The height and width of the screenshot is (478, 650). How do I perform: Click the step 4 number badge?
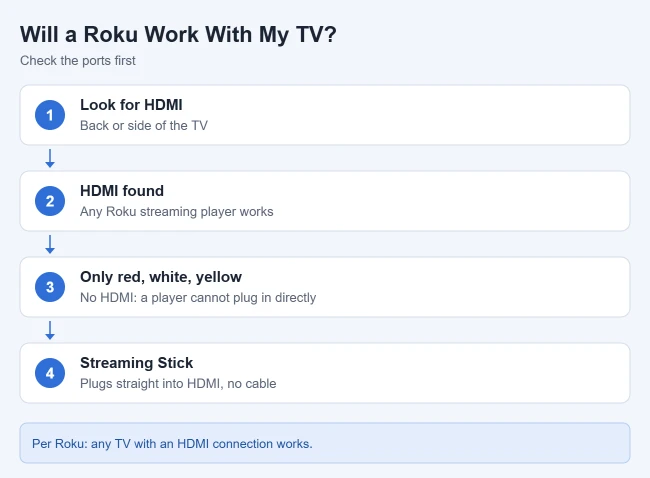50,373
